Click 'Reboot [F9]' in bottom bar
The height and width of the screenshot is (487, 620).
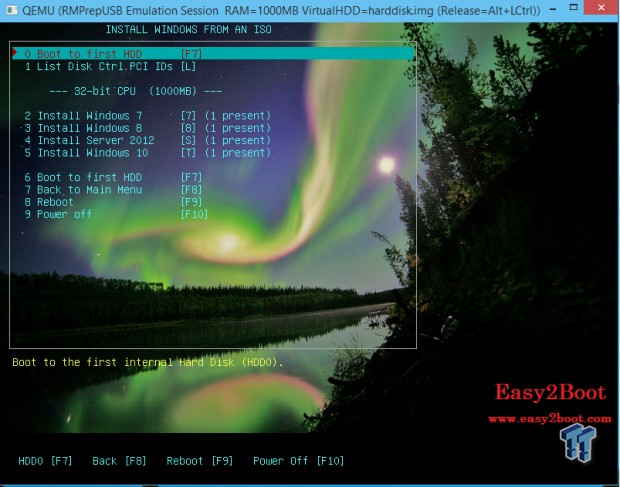tap(200, 461)
